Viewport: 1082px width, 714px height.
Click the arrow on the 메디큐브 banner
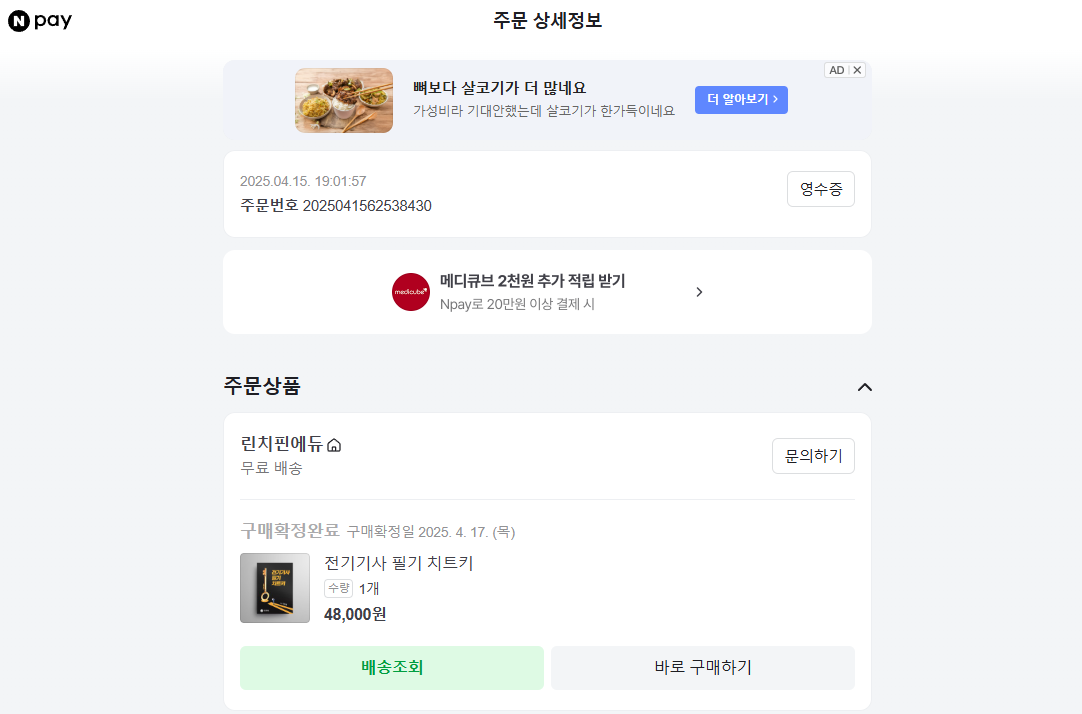coord(699,292)
